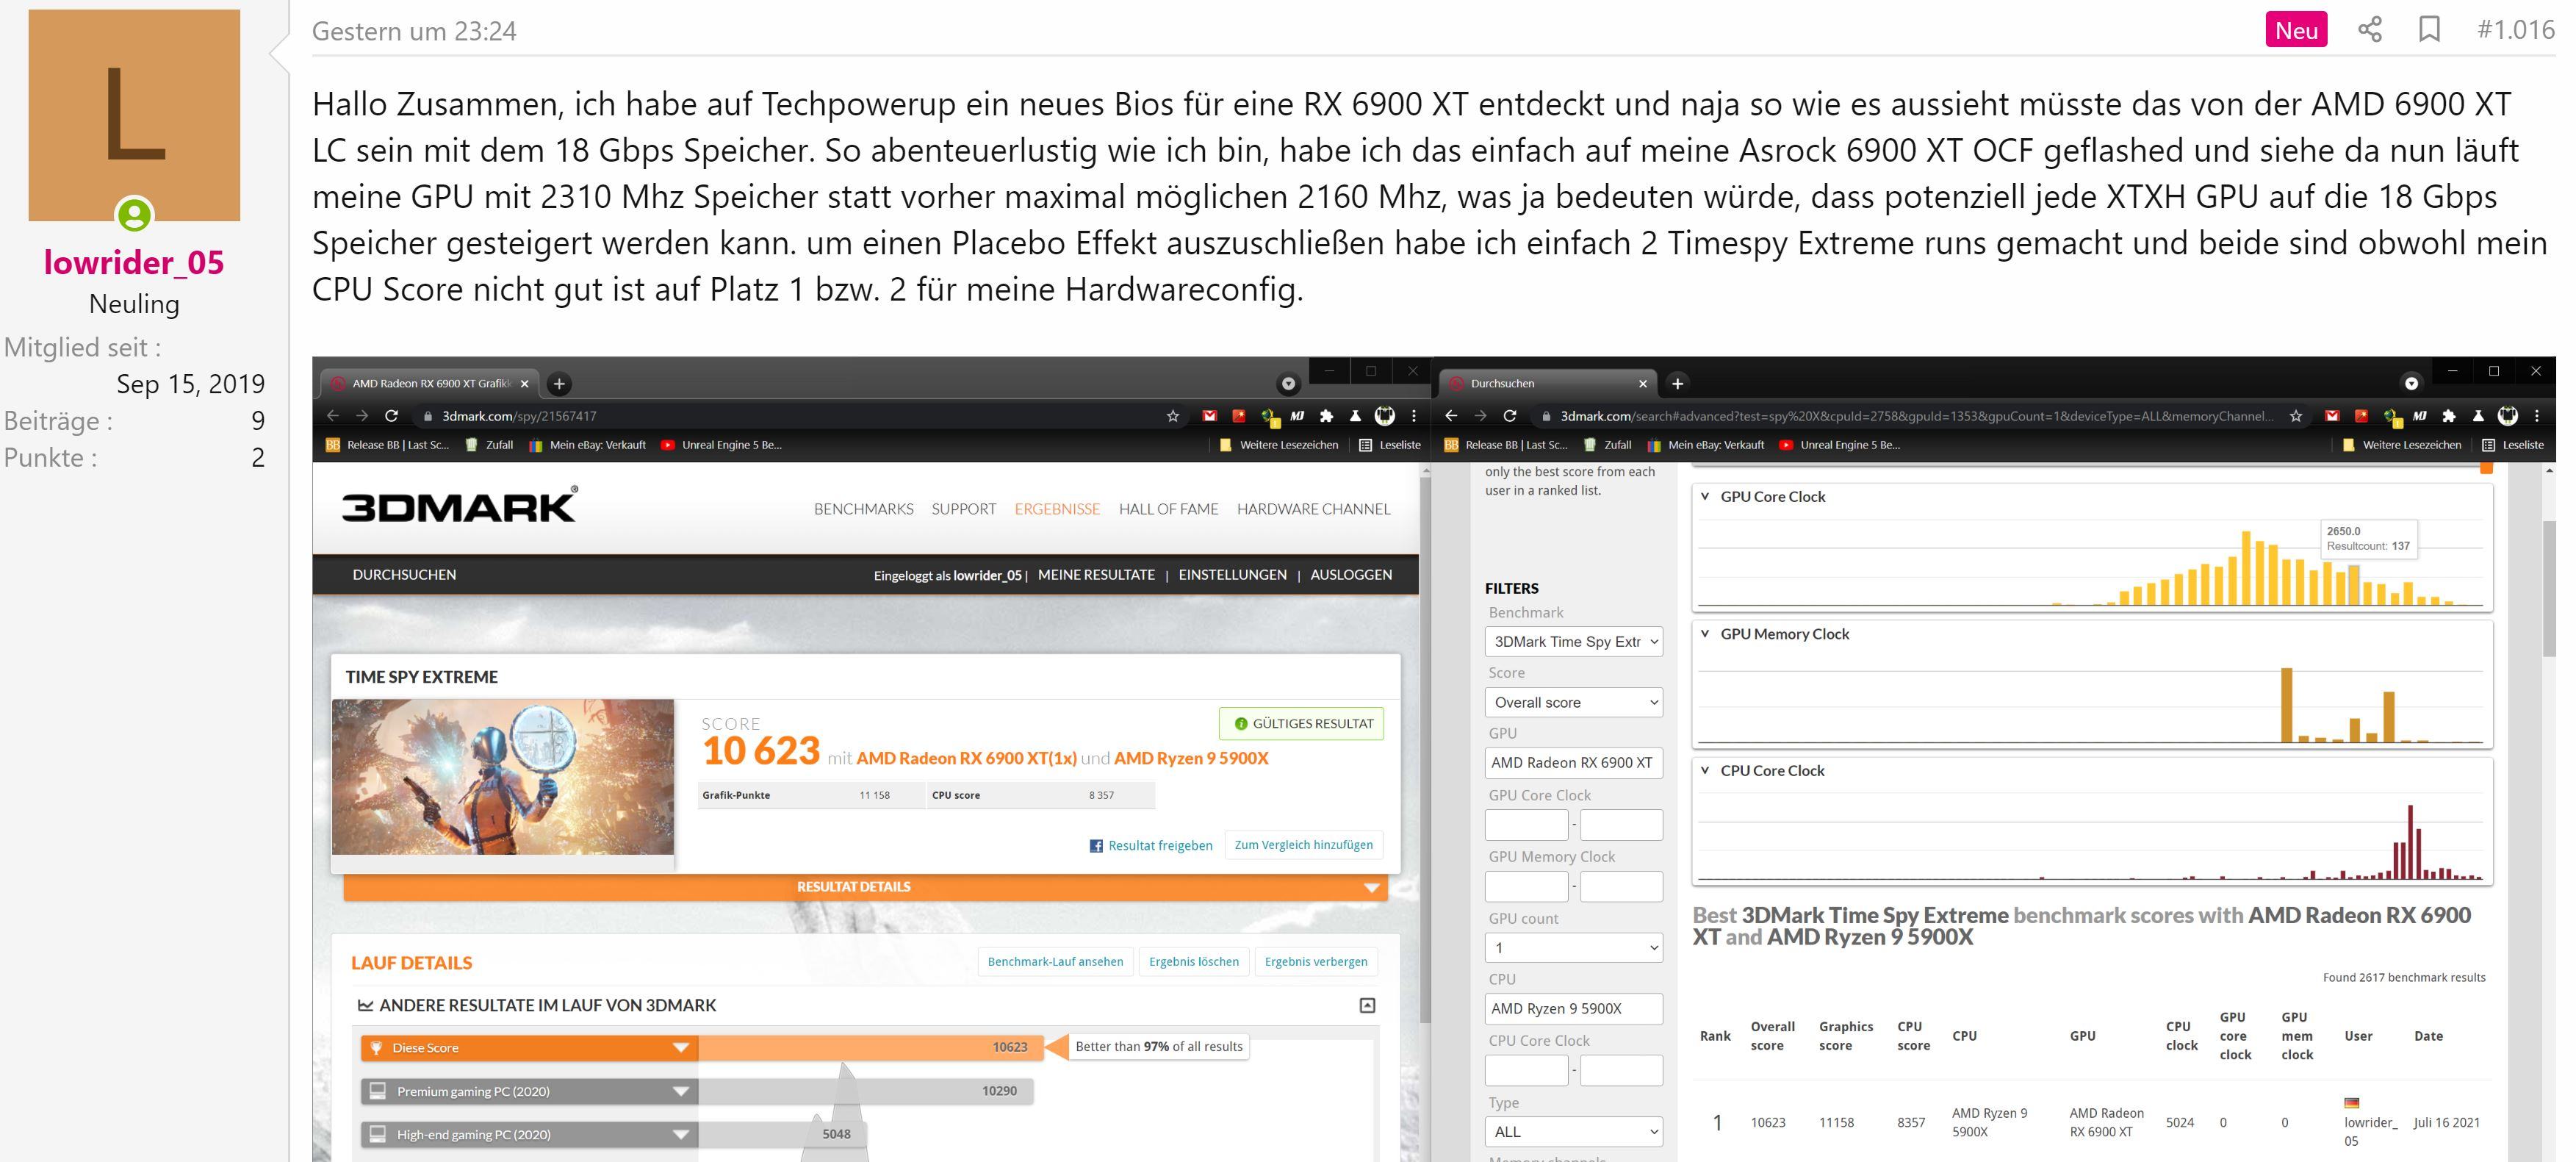Screen dimensions: 2576x1162
Task: Open Gmail extension icon in left browser
Action: (x=1209, y=416)
